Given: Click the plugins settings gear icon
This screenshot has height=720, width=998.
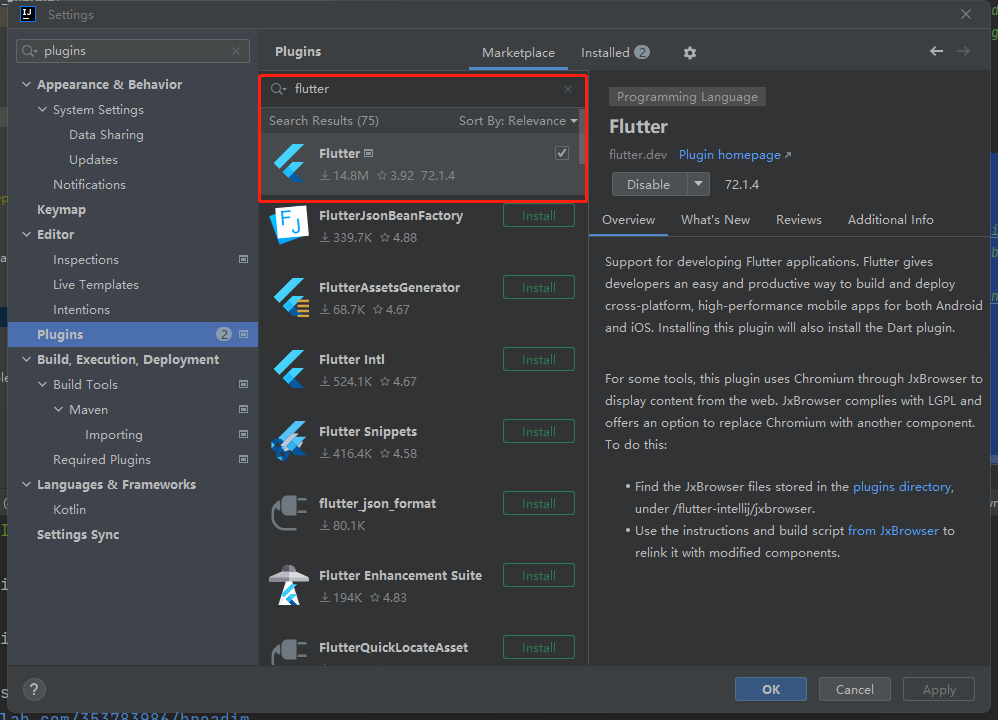Looking at the screenshot, I should pos(689,53).
